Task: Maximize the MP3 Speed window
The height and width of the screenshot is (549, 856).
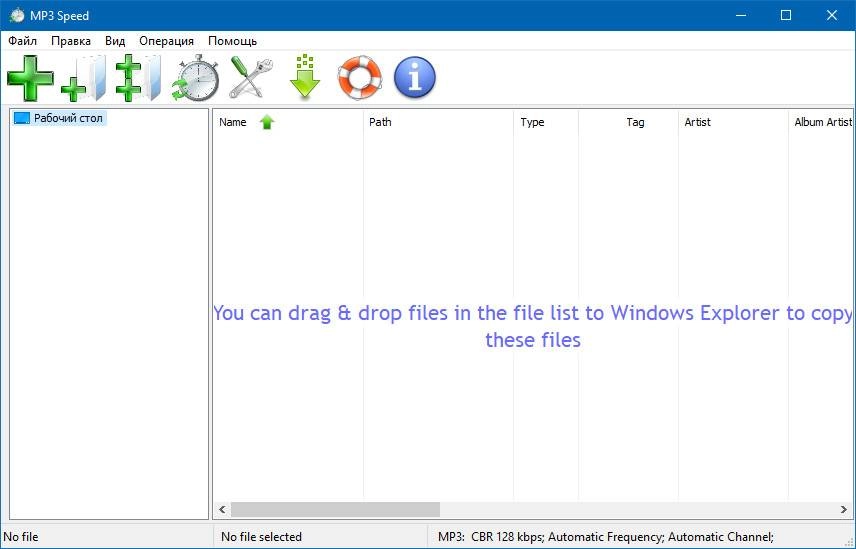Action: point(786,15)
